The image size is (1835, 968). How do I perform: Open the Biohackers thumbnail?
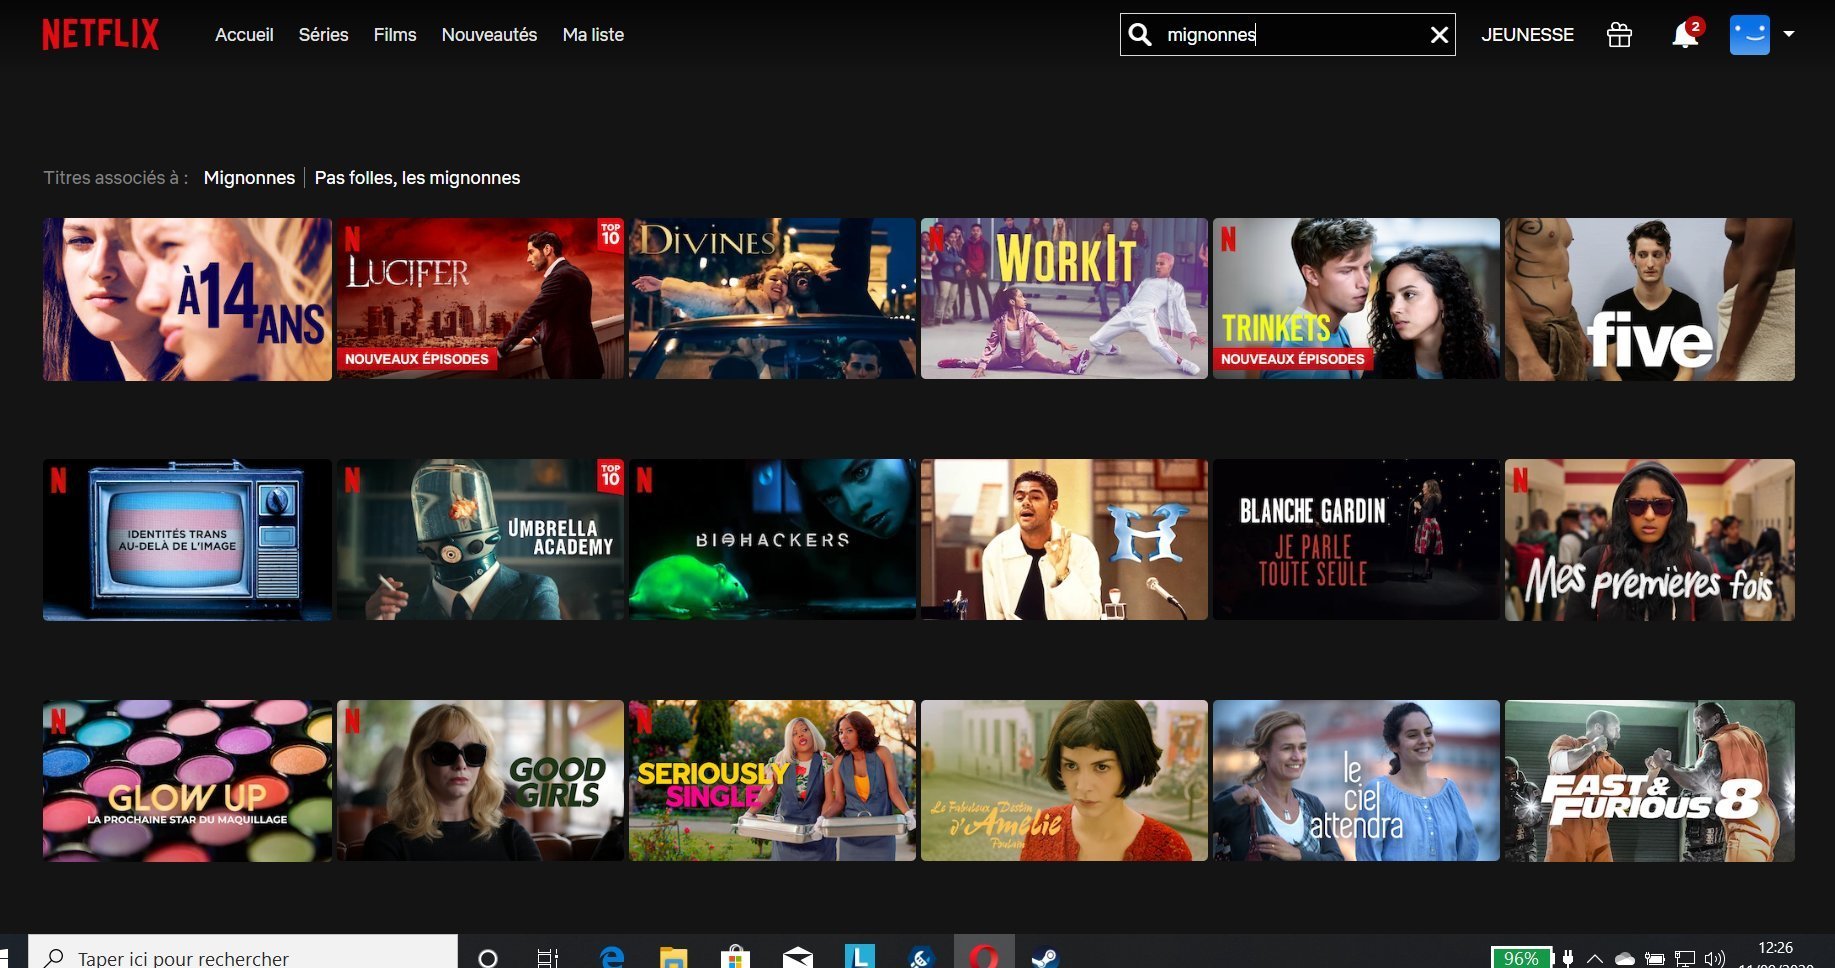coord(772,540)
